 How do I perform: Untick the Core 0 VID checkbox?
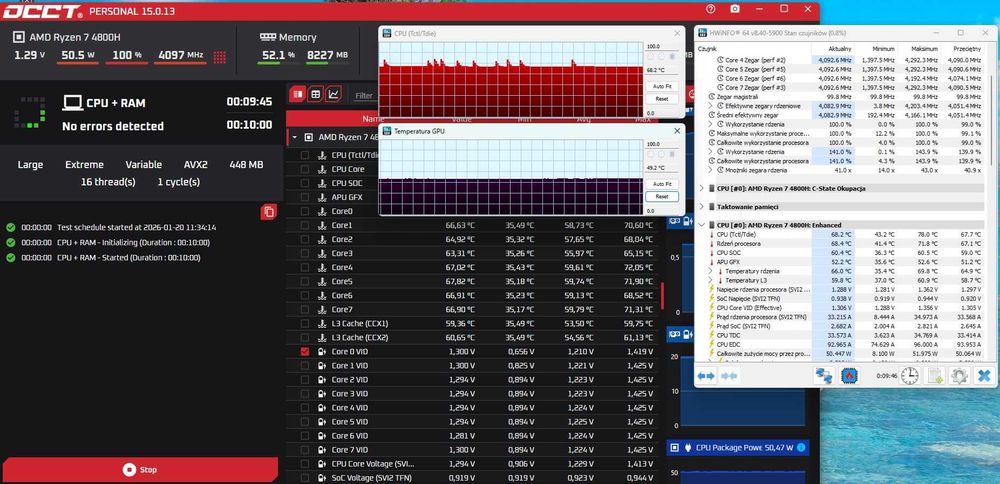click(304, 351)
